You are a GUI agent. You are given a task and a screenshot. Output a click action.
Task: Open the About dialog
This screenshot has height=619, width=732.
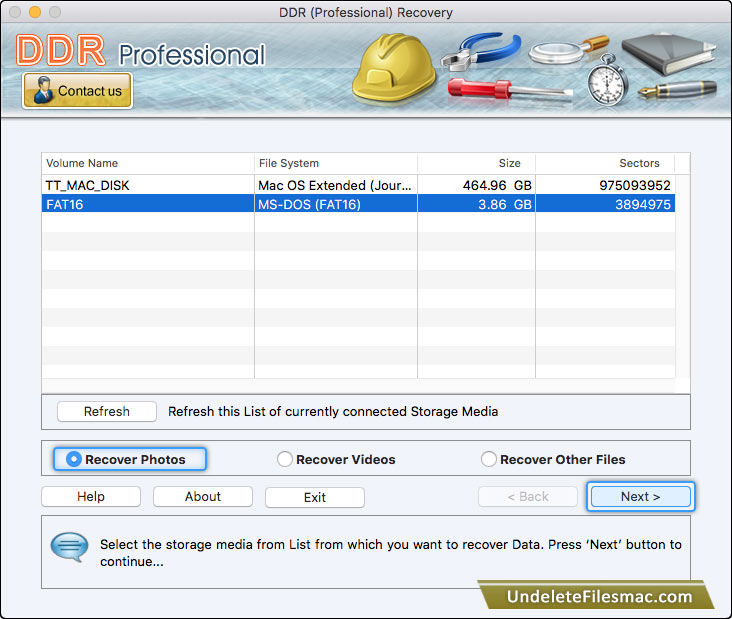click(203, 497)
